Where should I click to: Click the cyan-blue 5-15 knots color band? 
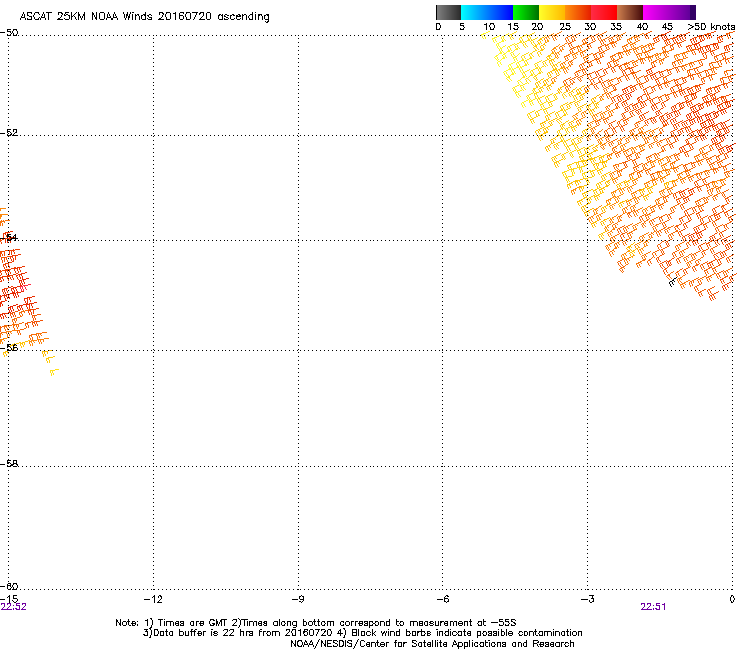point(487,12)
